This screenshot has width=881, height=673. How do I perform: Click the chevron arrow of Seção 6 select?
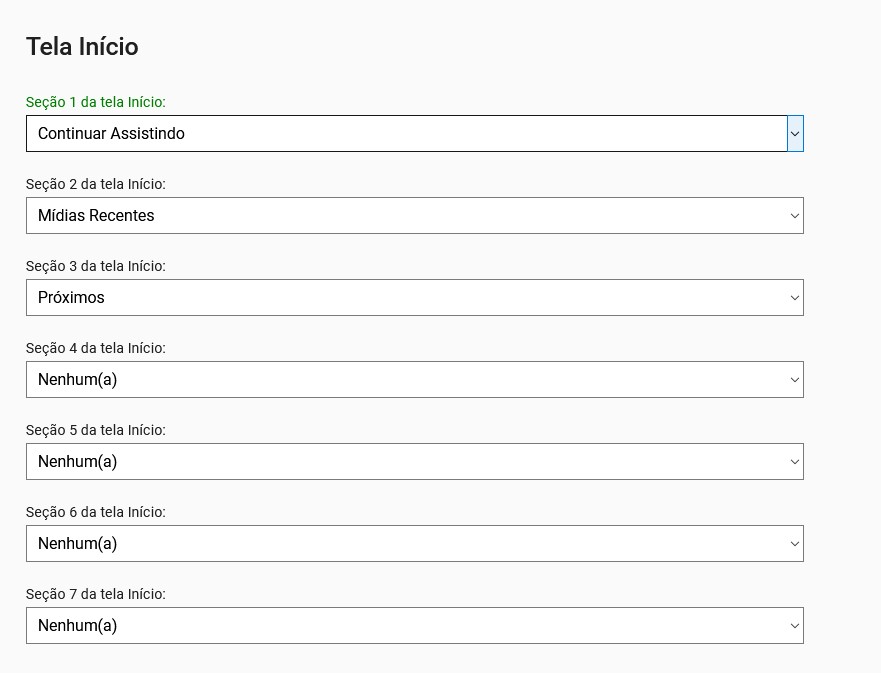(x=795, y=544)
